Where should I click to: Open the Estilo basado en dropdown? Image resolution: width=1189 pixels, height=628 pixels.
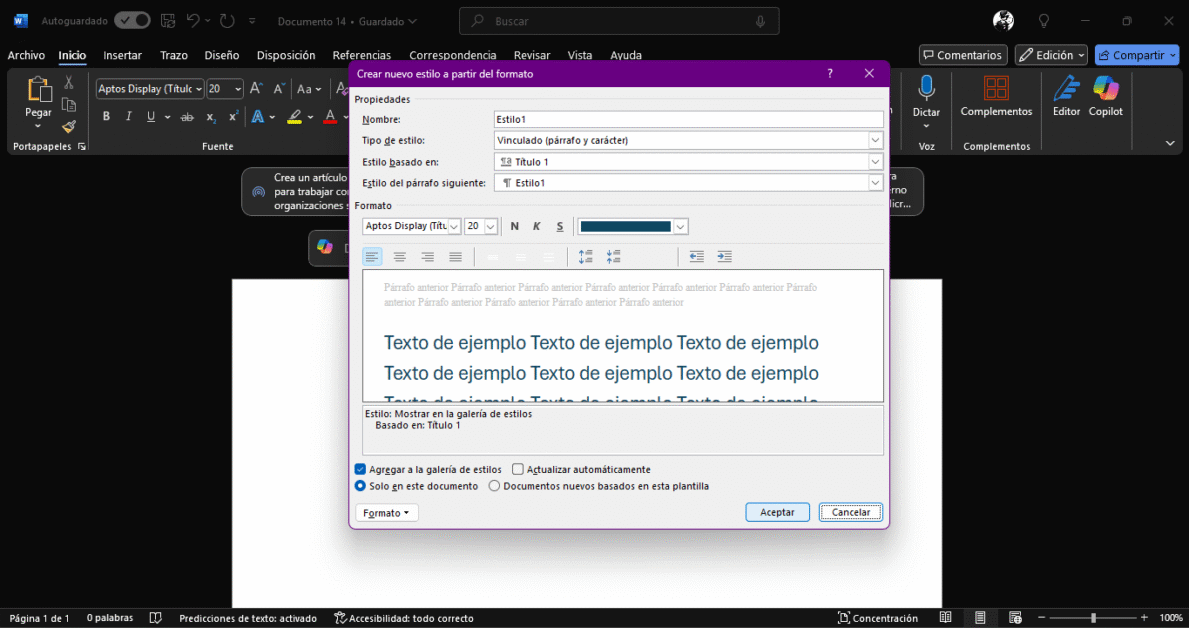click(876, 161)
